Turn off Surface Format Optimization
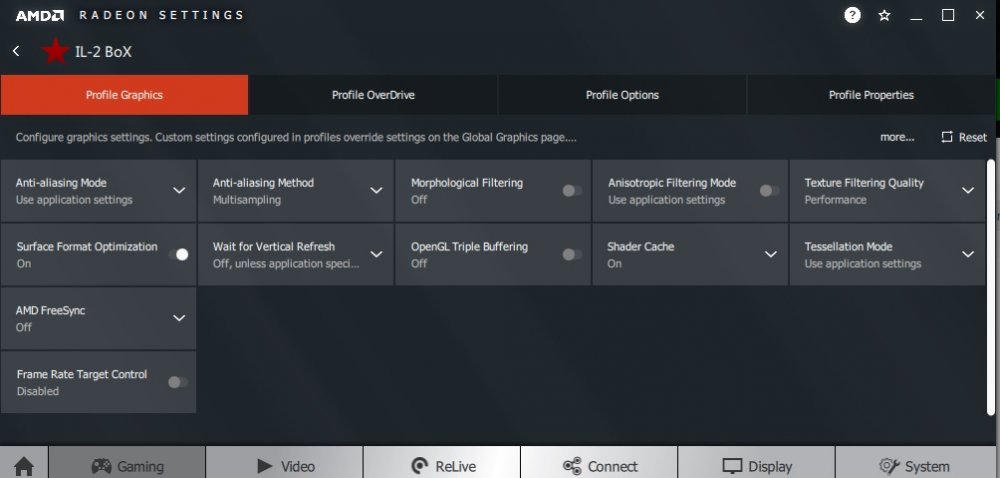This screenshot has width=1000, height=478. click(178, 254)
